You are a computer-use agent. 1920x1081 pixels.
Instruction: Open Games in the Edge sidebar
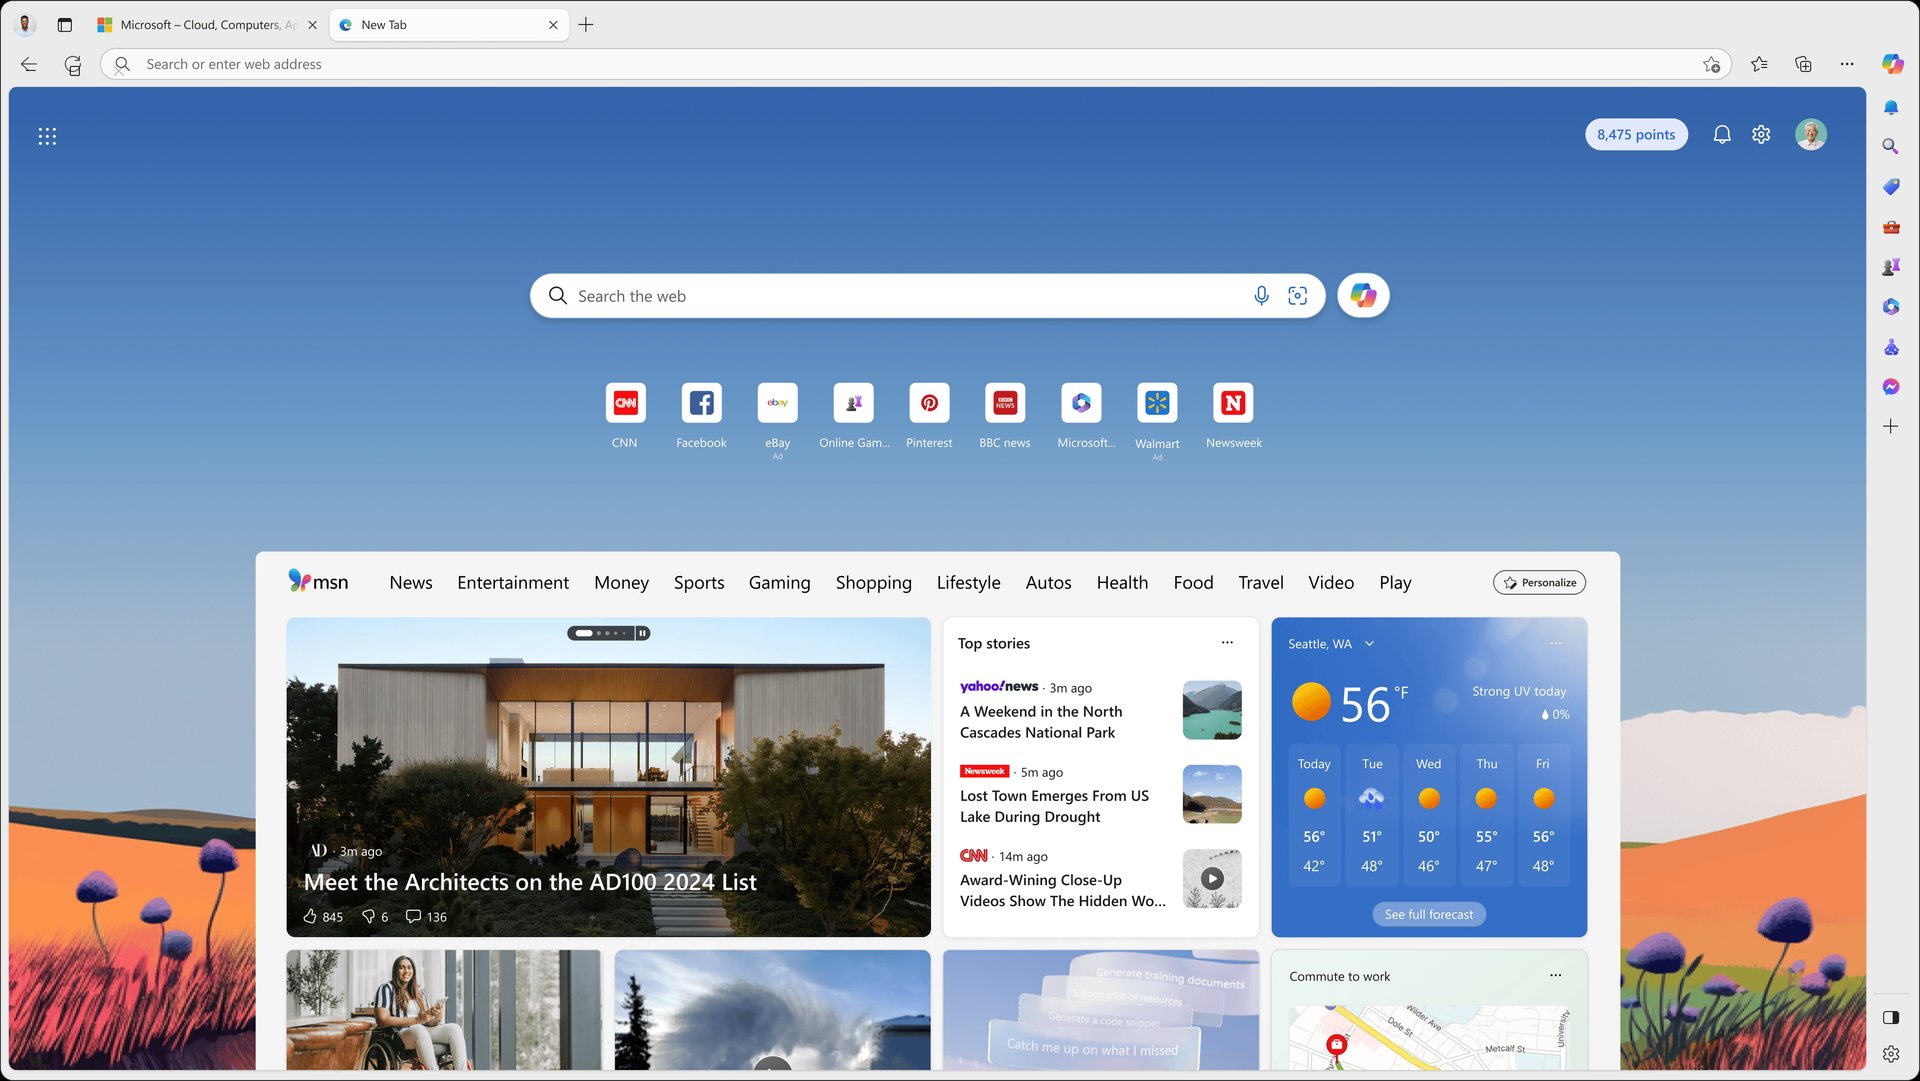(1891, 266)
